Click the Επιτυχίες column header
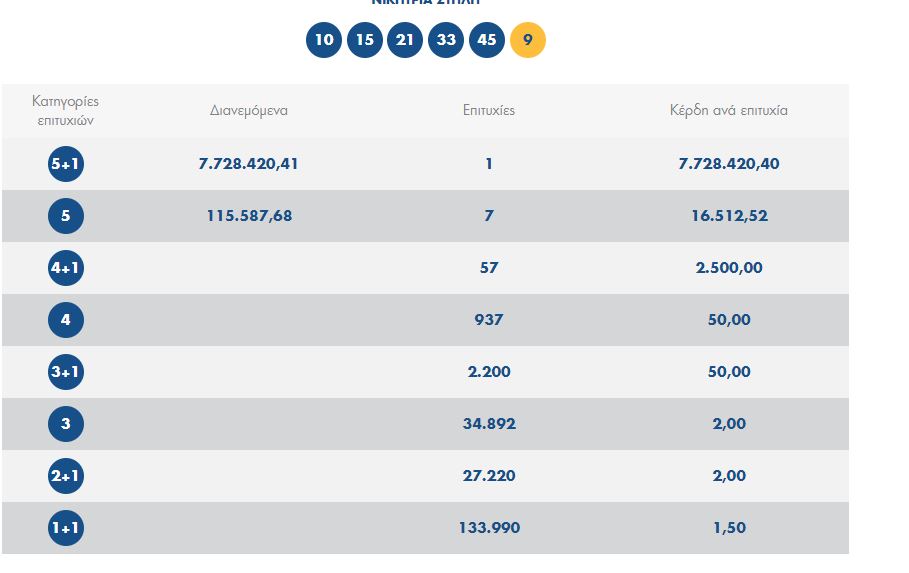Viewport: 909px width, 573px height. click(x=489, y=110)
